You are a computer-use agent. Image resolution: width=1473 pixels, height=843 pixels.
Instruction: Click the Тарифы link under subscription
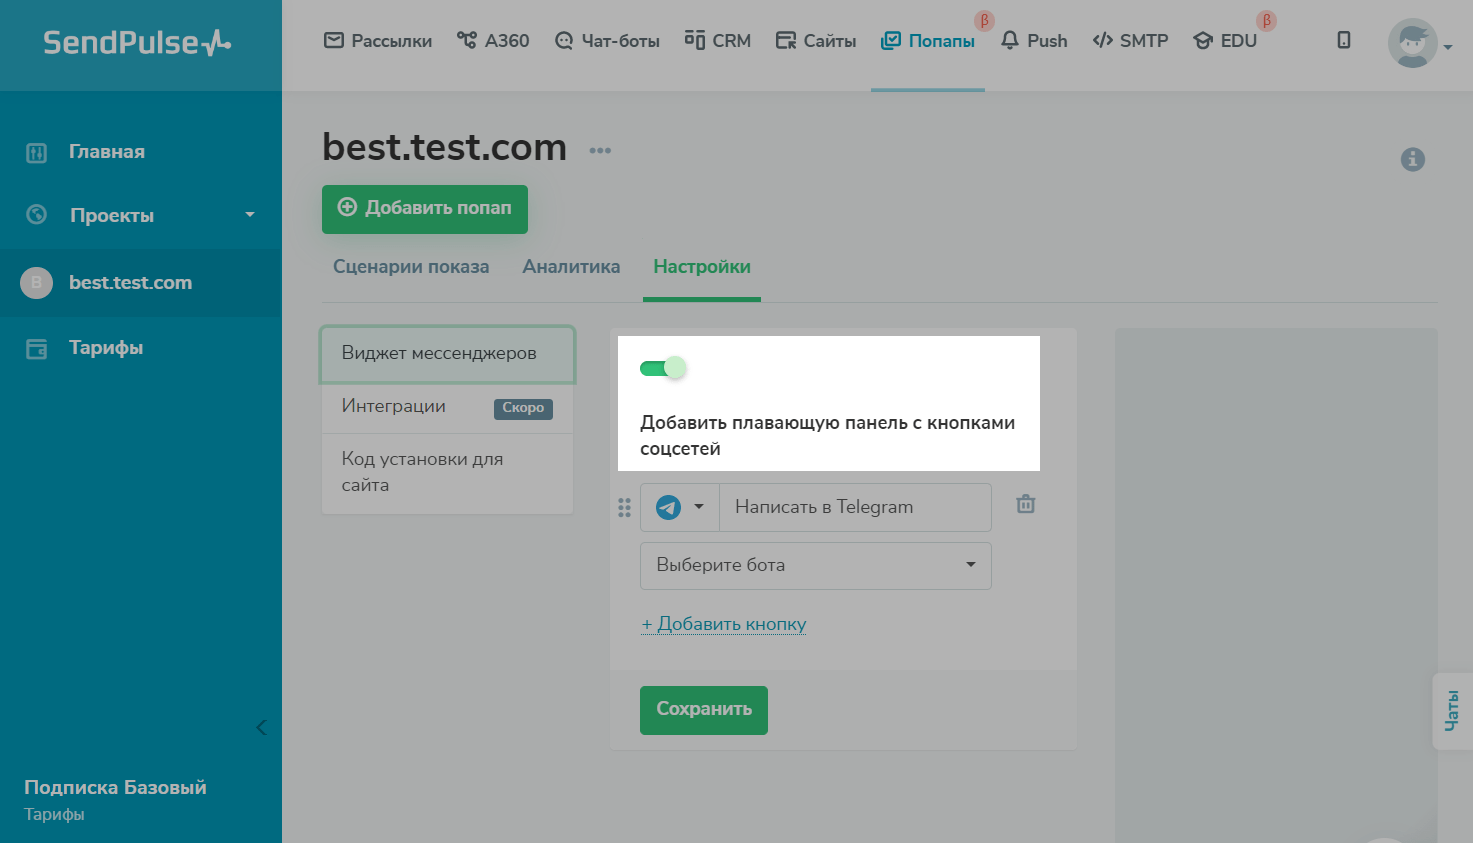[x=54, y=815]
